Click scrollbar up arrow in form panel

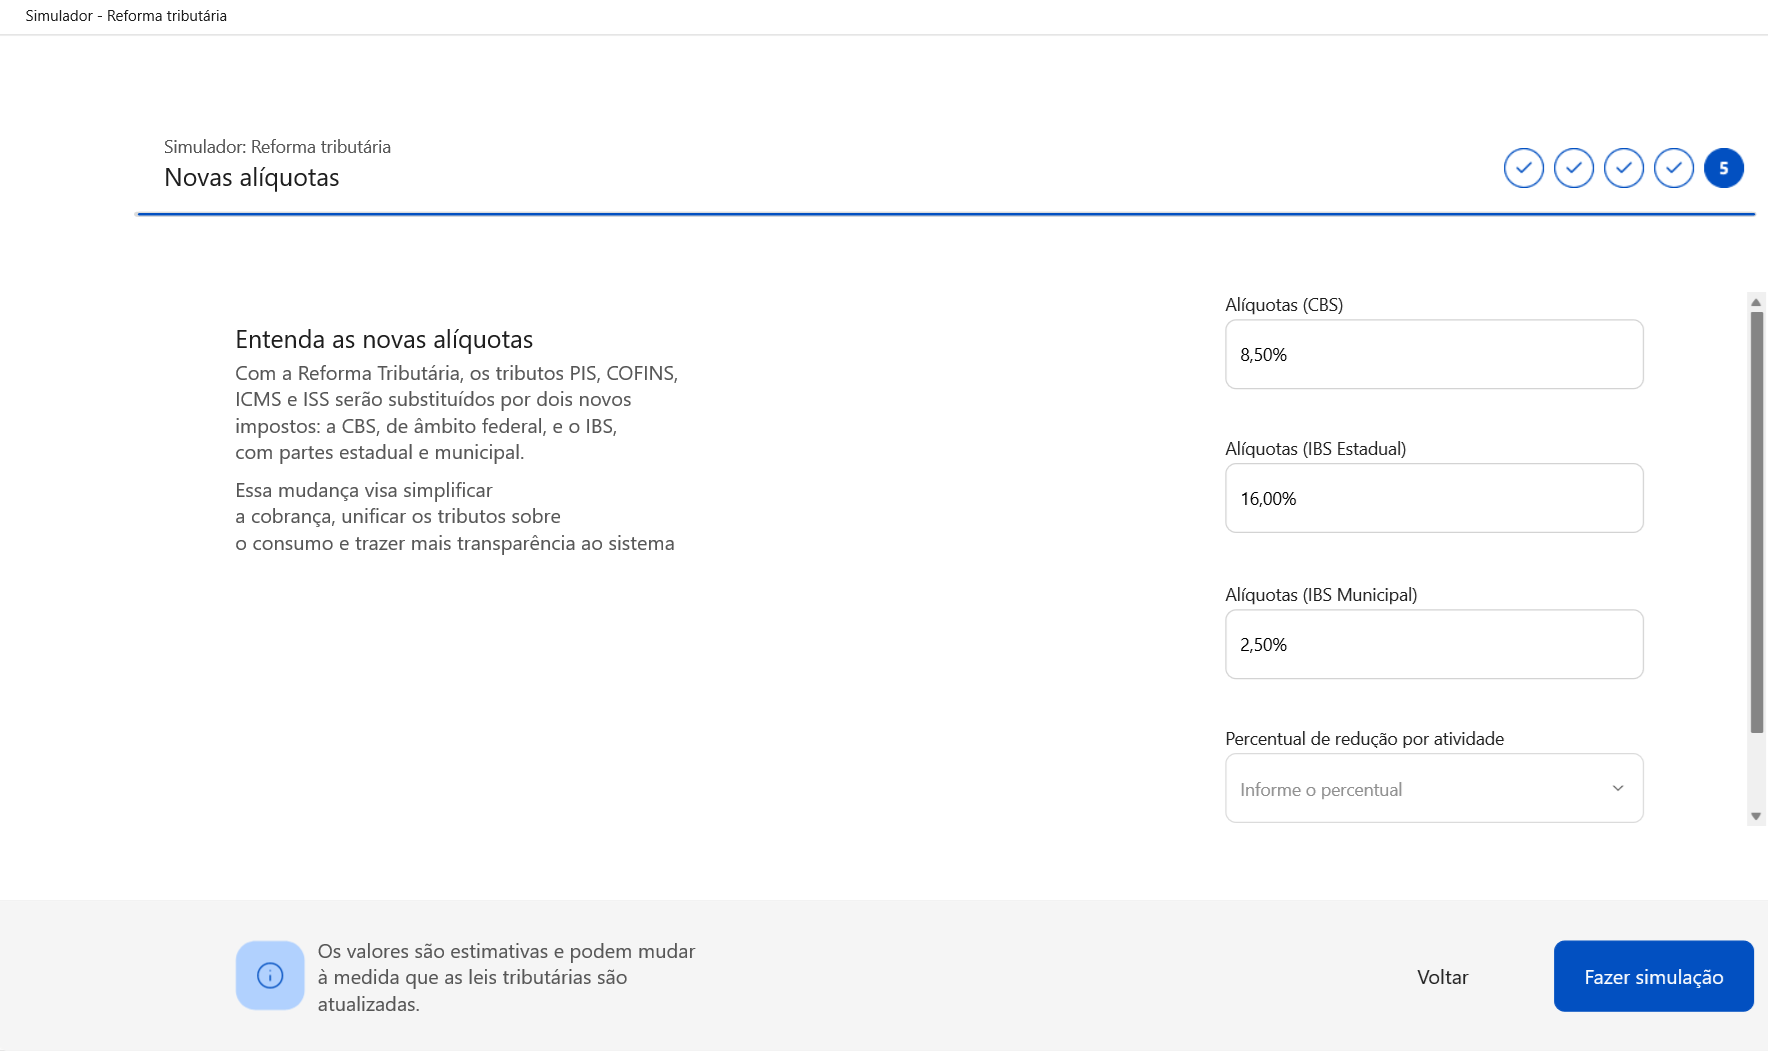pyautogui.click(x=1756, y=302)
